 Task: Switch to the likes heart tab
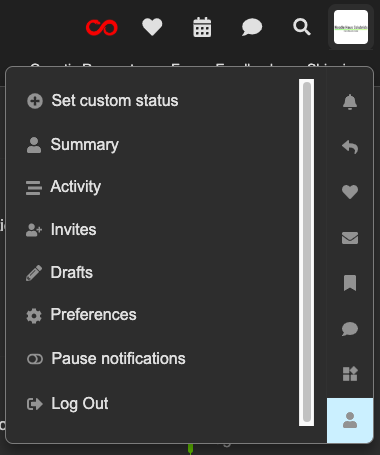coord(350,192)
